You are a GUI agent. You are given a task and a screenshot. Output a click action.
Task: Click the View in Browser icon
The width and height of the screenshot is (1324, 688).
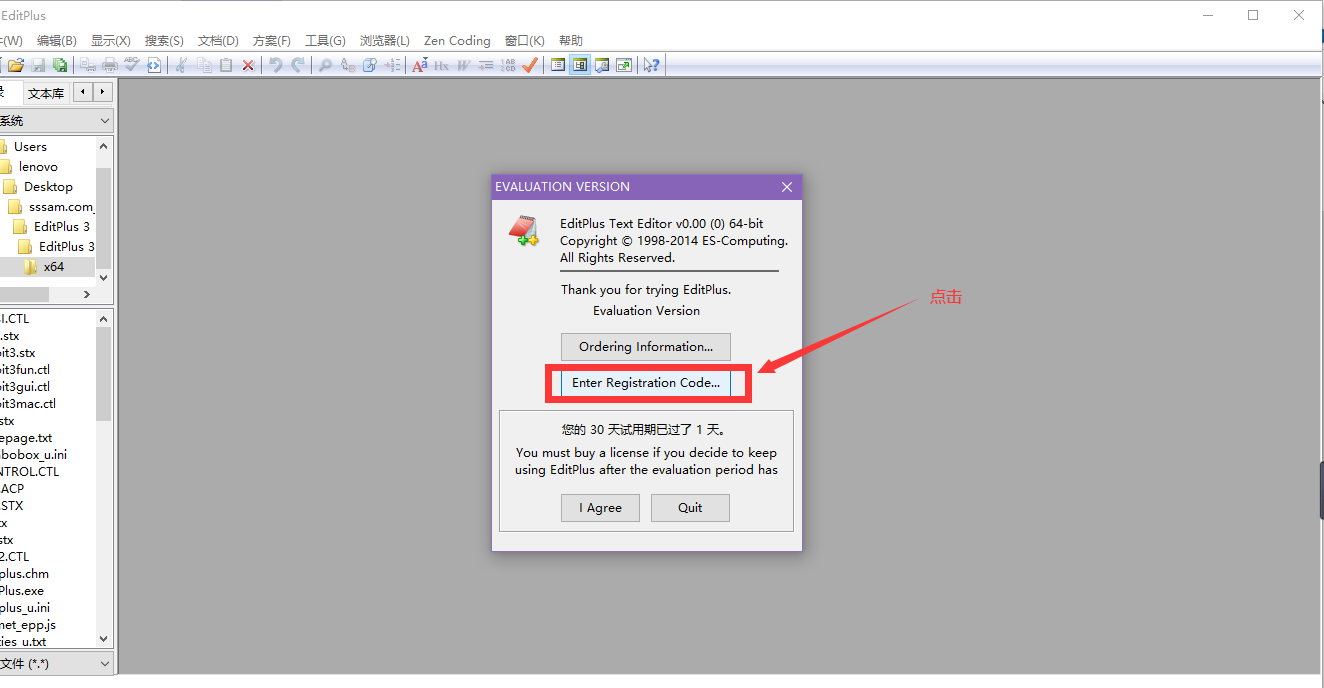pos(154,65)
